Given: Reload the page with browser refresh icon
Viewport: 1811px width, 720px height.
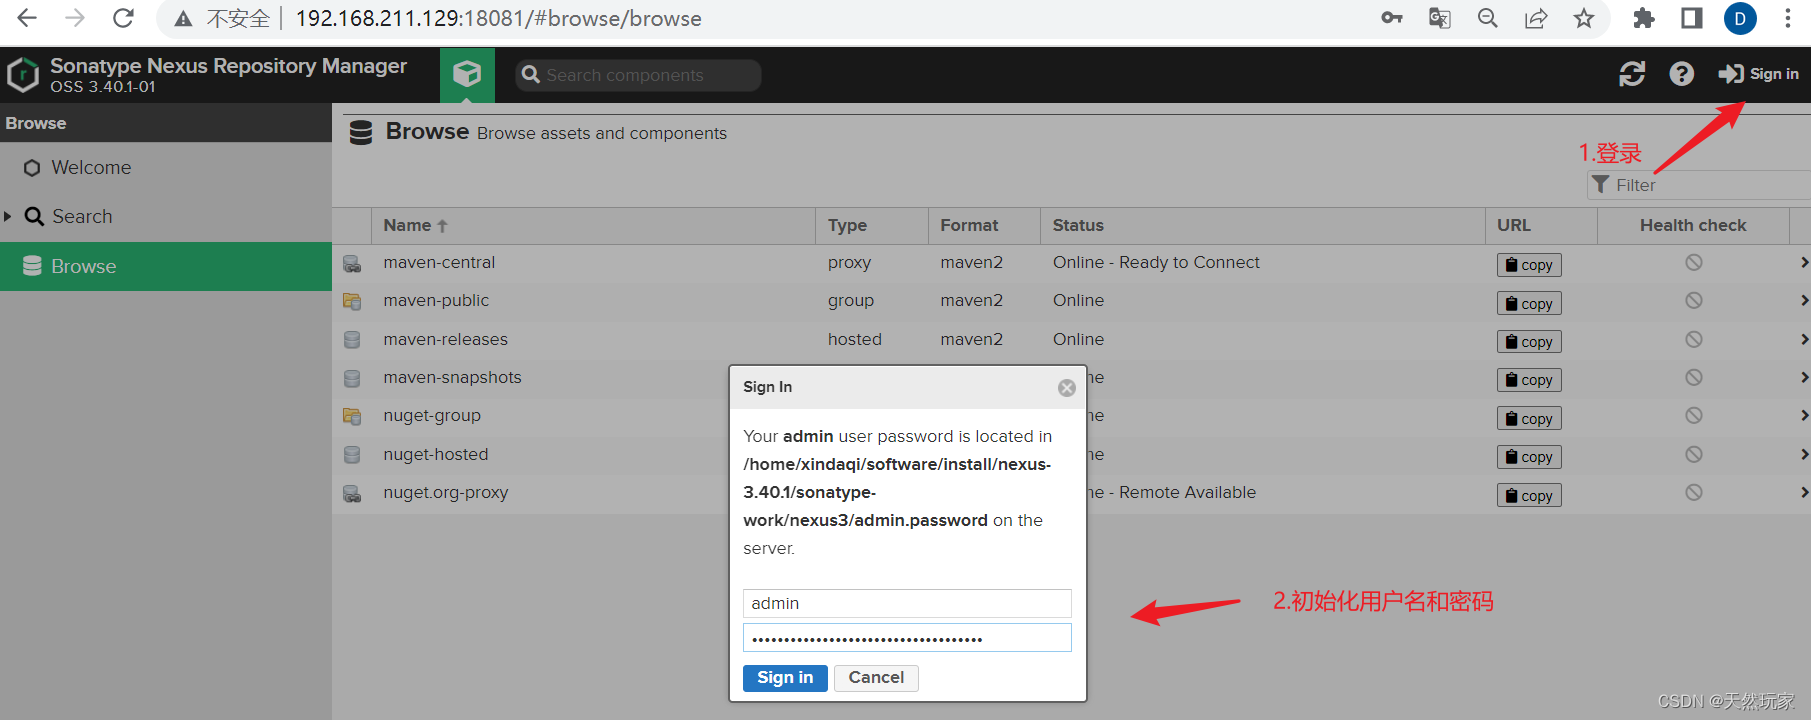Looking at the screenshot, I should point(123,18).
